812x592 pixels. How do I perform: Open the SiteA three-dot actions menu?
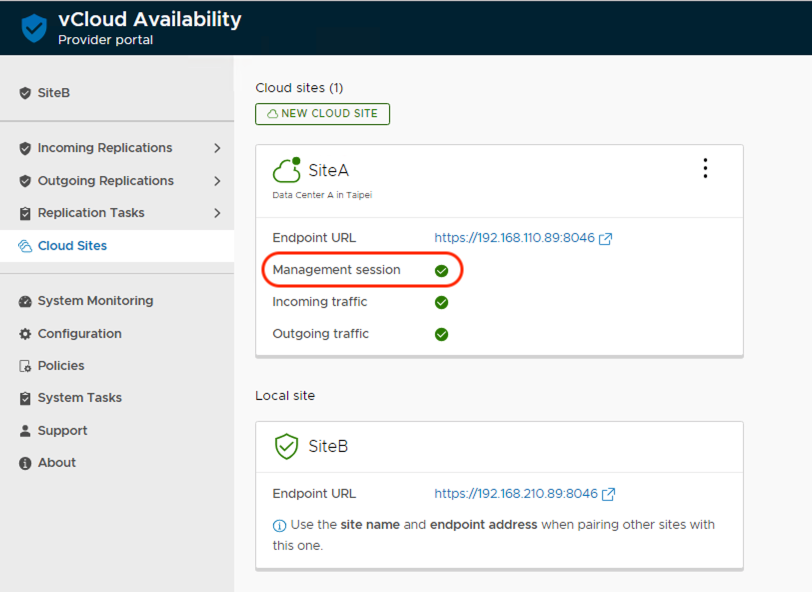coord(705,168)
